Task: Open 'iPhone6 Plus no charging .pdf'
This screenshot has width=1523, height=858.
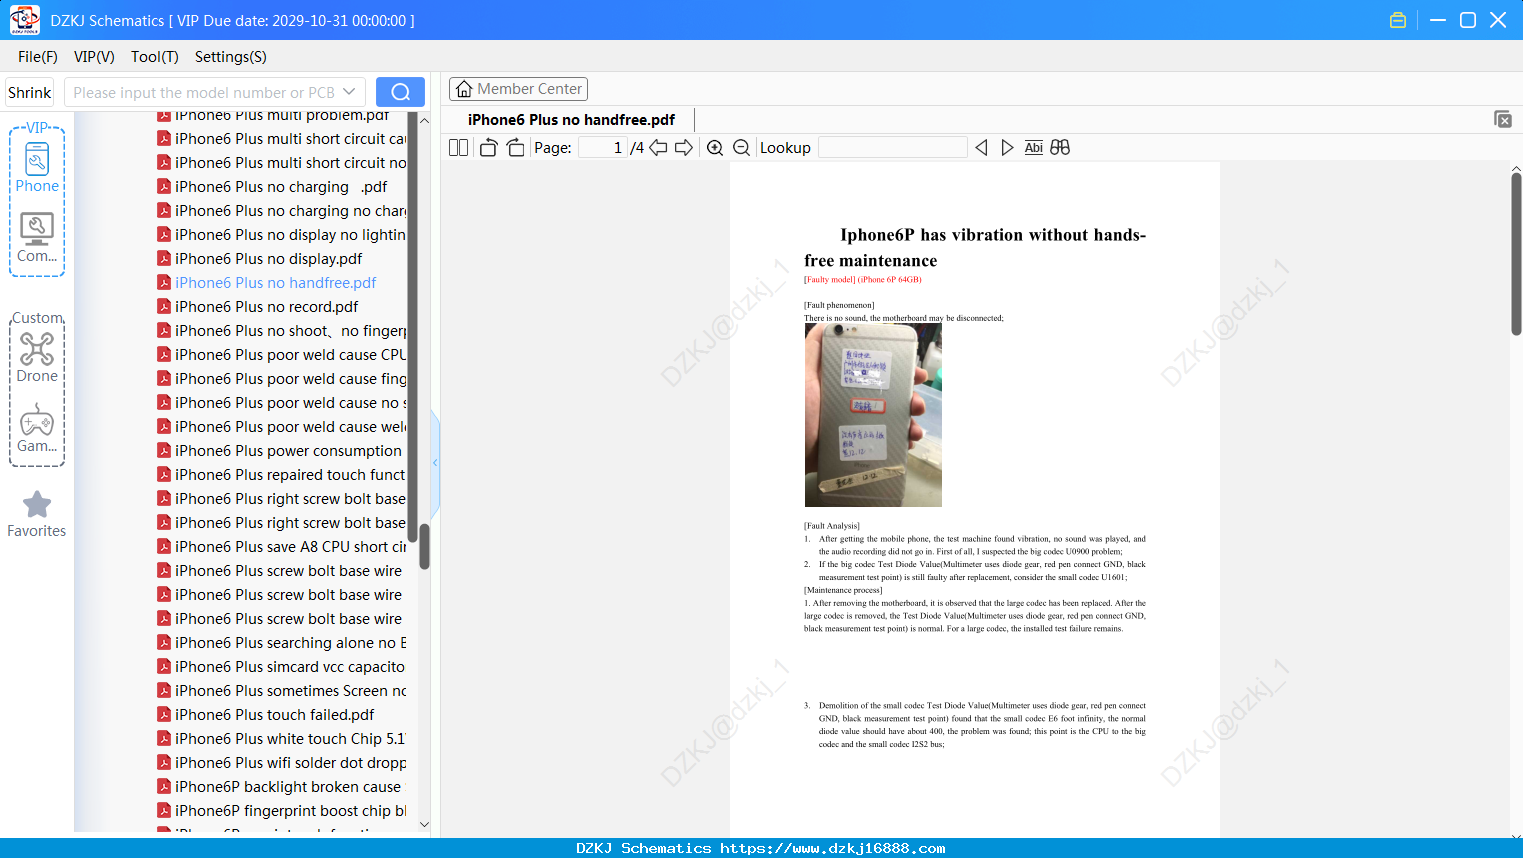Action: click(281, 187)
